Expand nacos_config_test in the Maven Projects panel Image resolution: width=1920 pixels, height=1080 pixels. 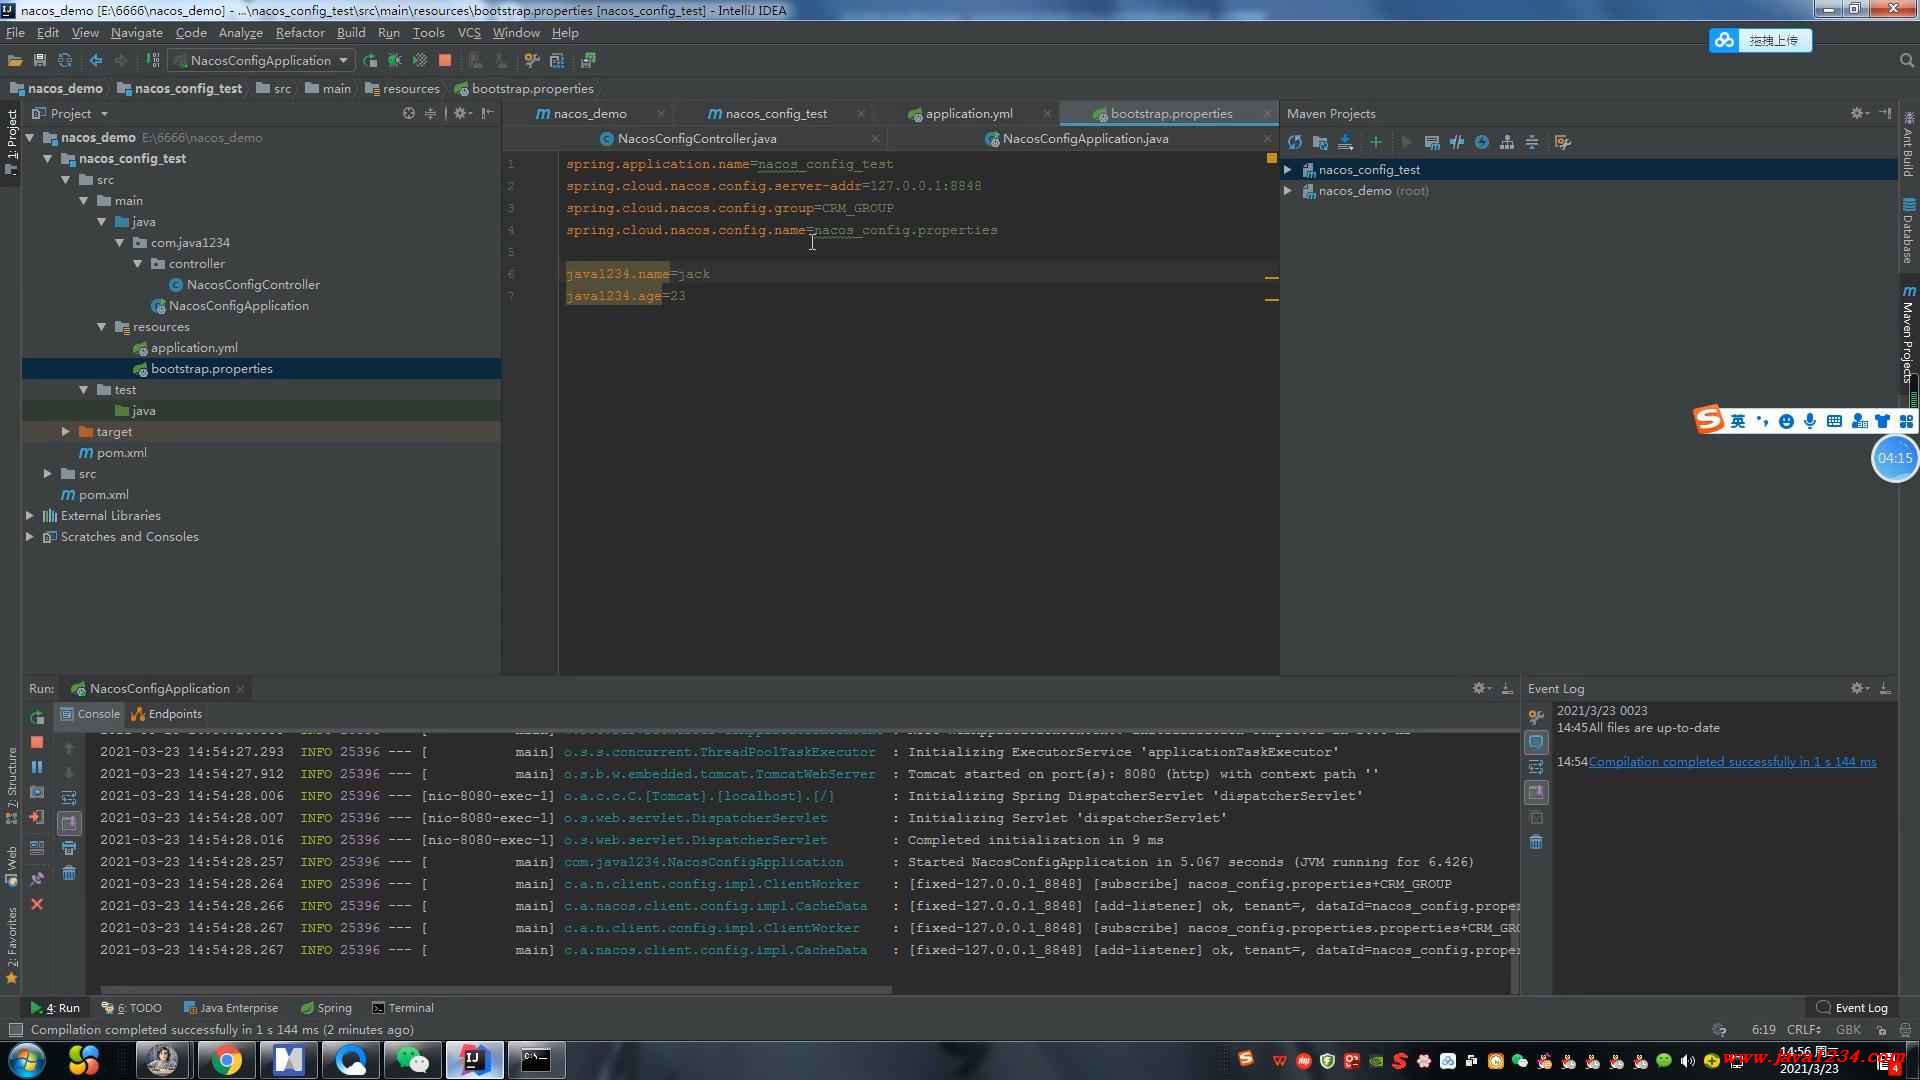(1288, 170)
